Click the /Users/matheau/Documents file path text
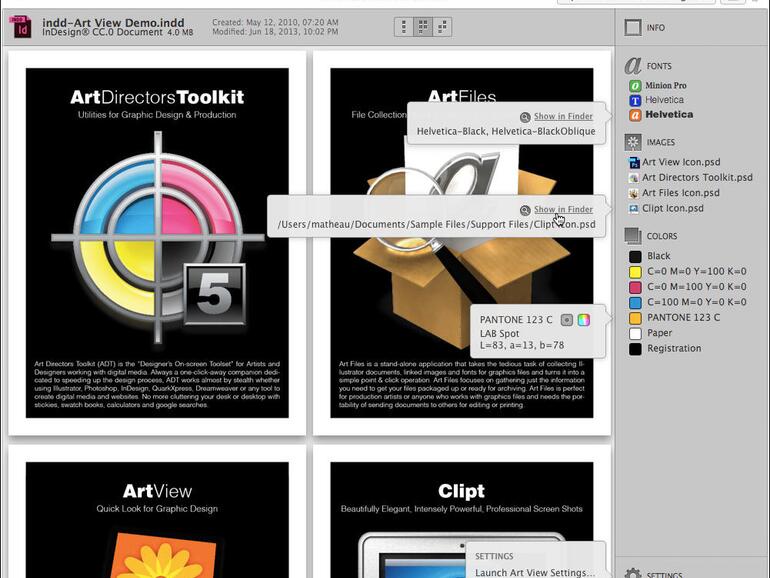The image size is (770, 578). [437, 224]
